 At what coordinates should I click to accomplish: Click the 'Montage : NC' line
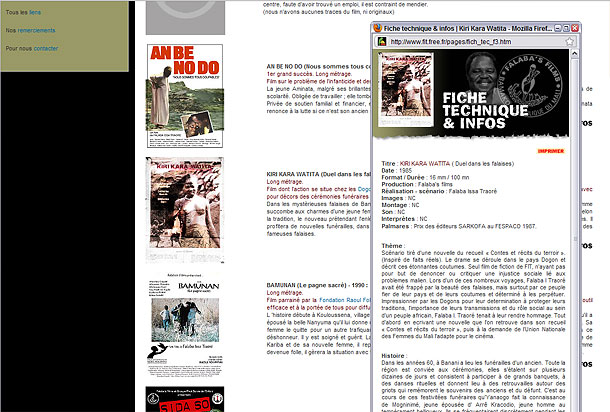(x=400, y=205)
